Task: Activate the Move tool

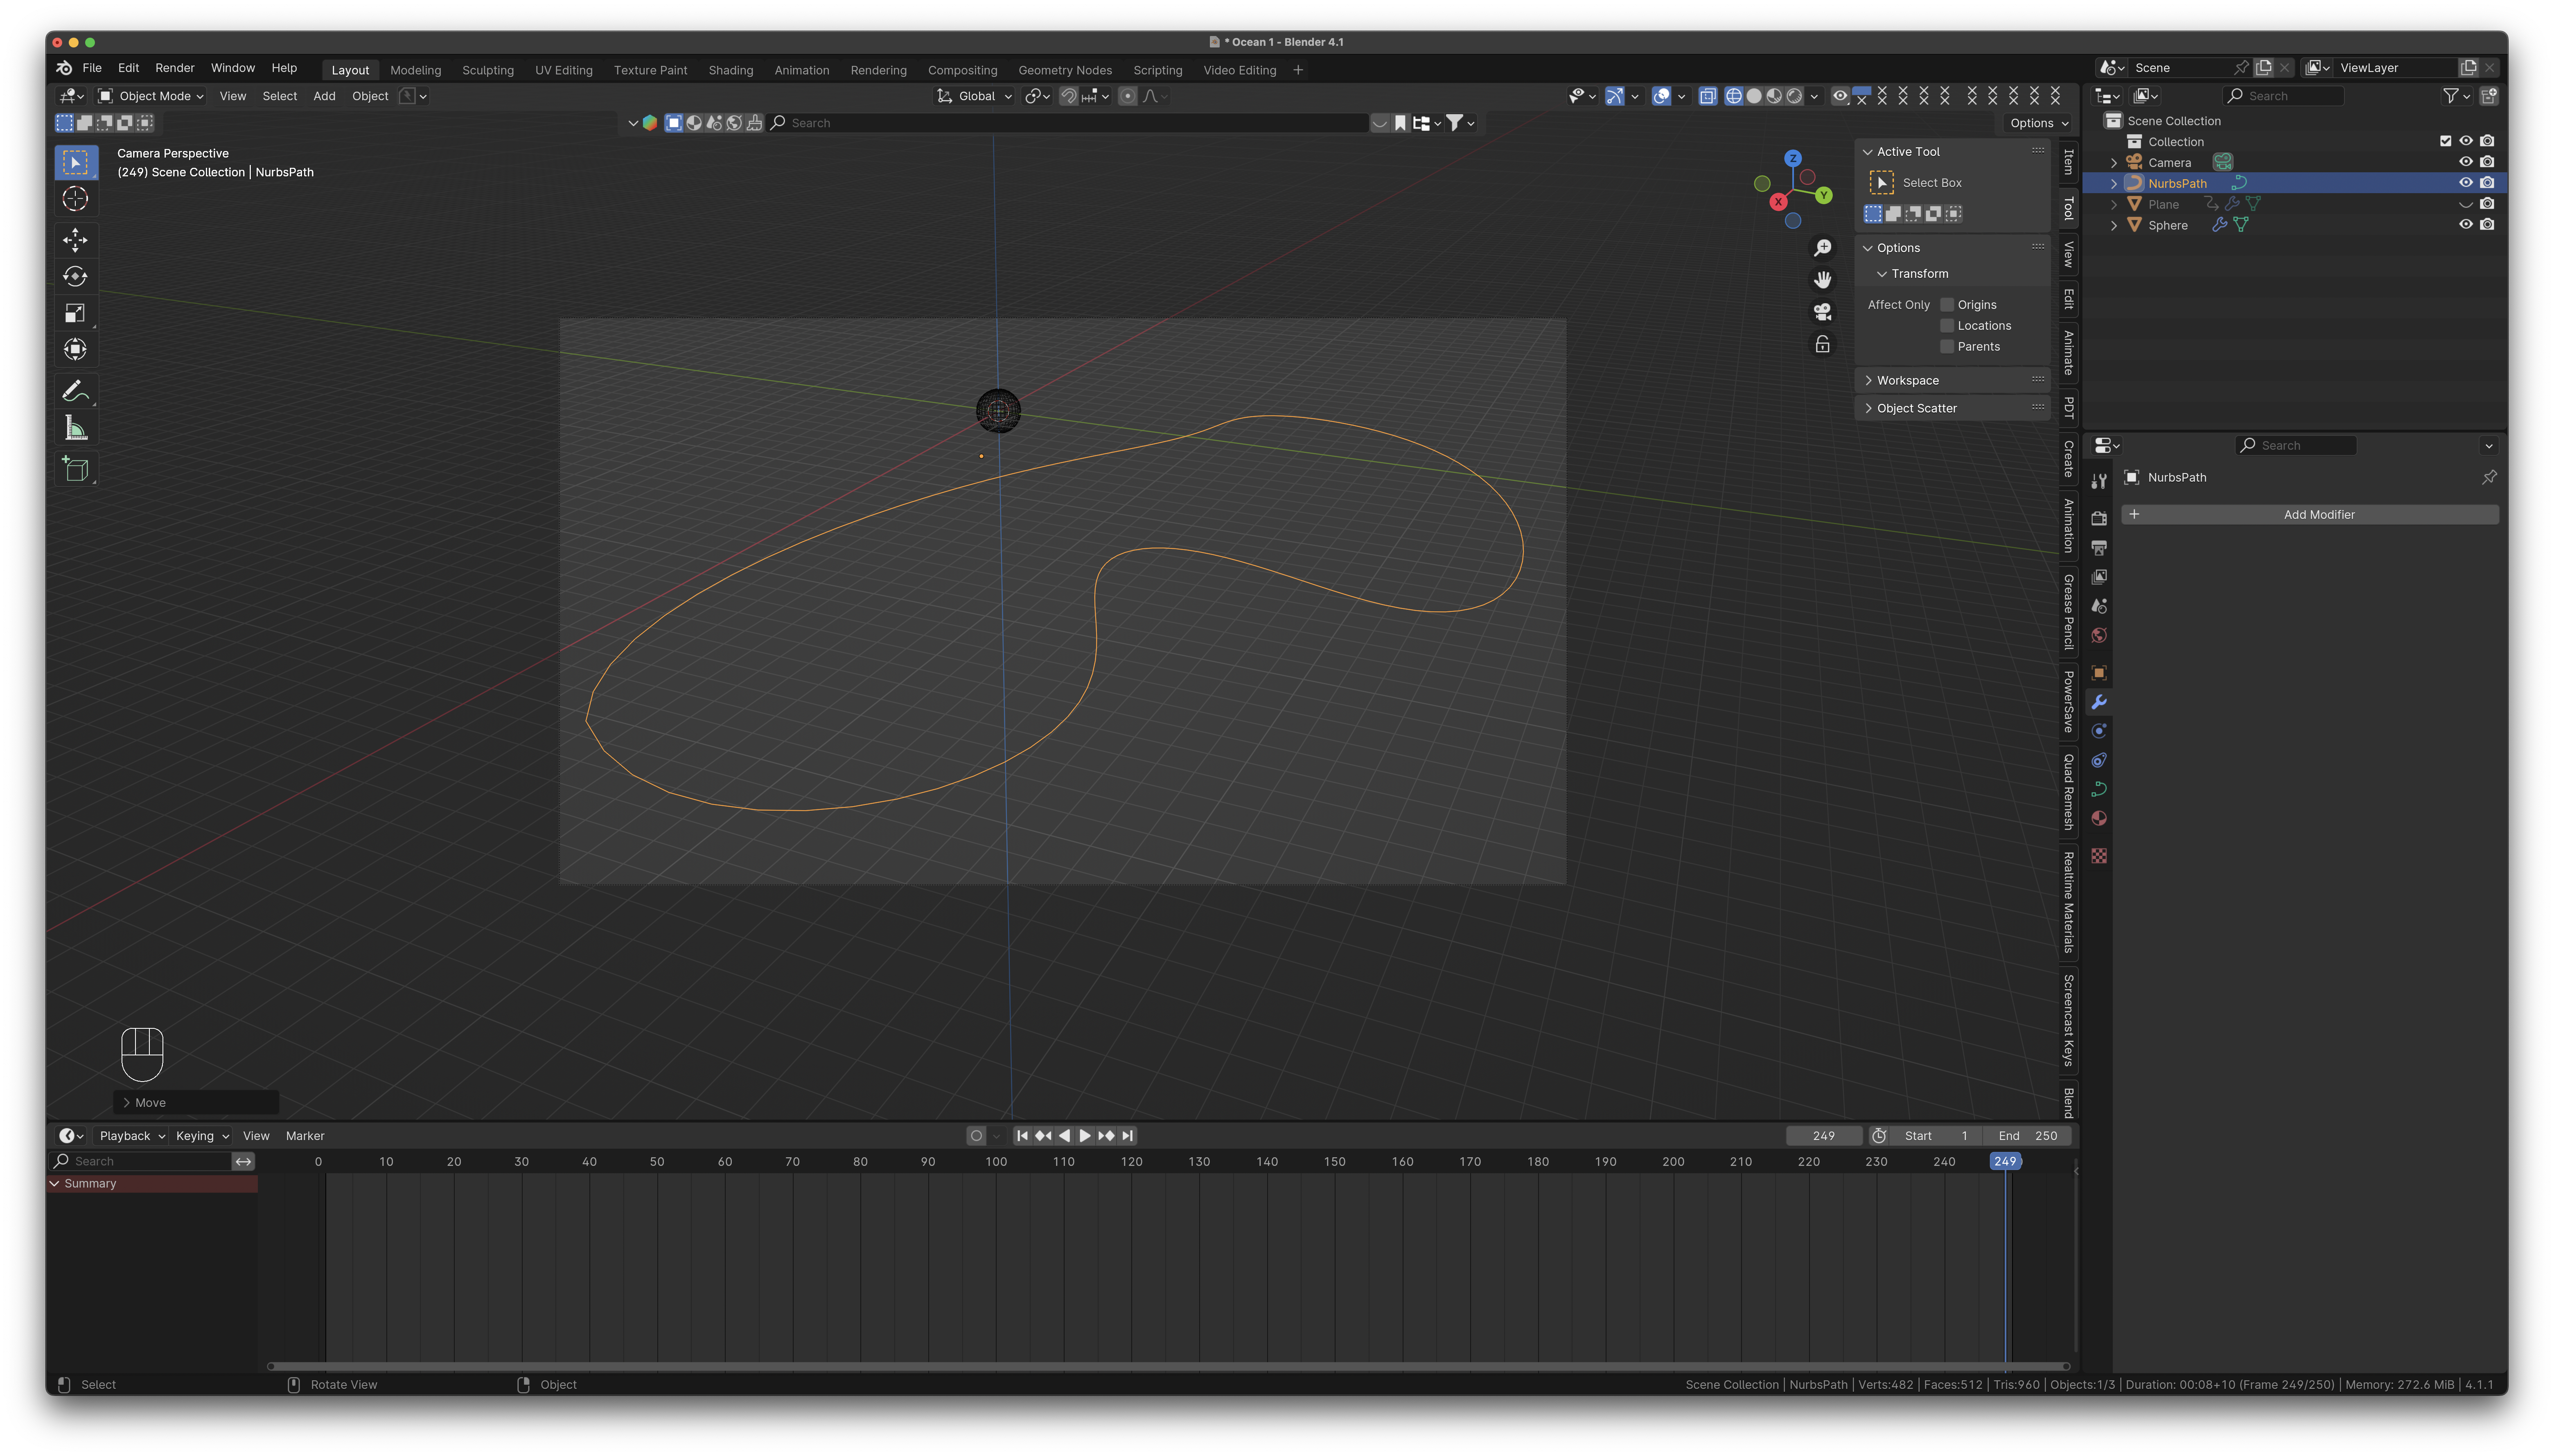Action: coord(75,240)
